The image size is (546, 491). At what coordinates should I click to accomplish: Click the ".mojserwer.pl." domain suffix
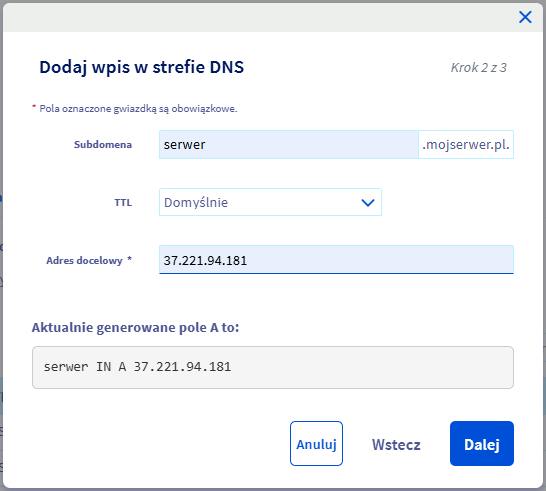click(466, 145)
